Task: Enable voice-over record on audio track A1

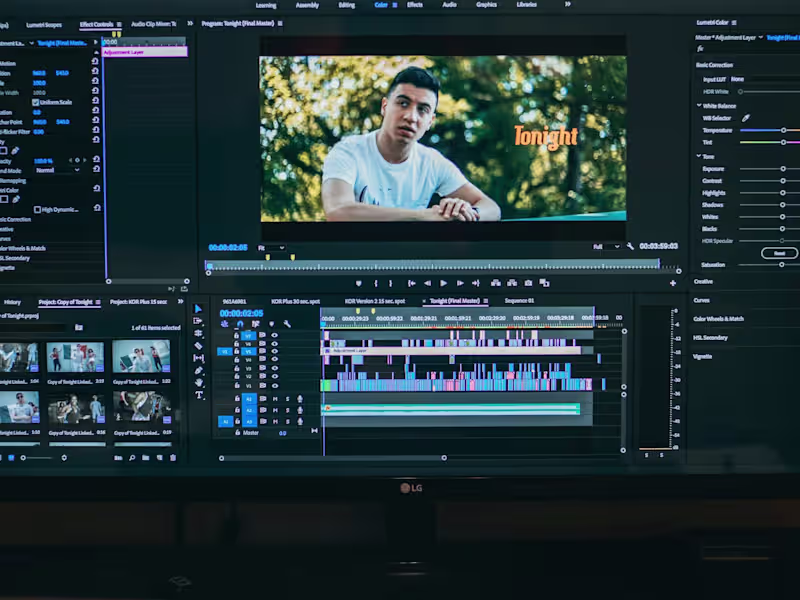Action: (x=299, y=397)
